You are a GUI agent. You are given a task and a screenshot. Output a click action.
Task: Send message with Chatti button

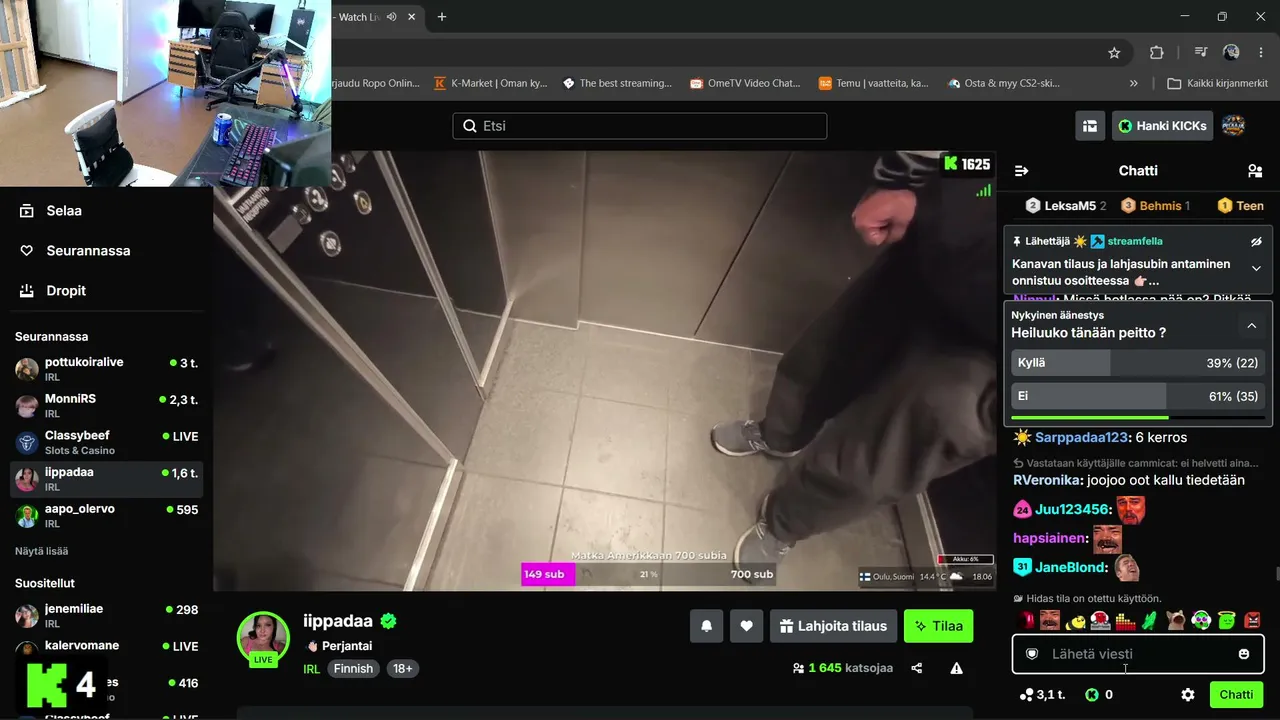tap(1236, 694)
